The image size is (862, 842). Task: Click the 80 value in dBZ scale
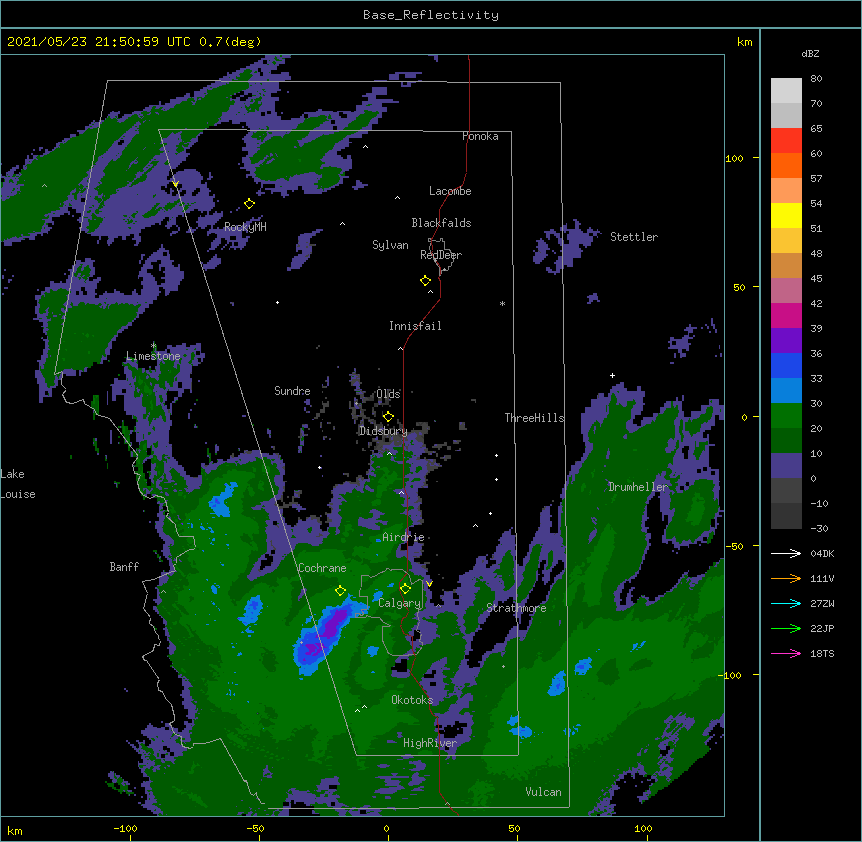tap(816, 79)
